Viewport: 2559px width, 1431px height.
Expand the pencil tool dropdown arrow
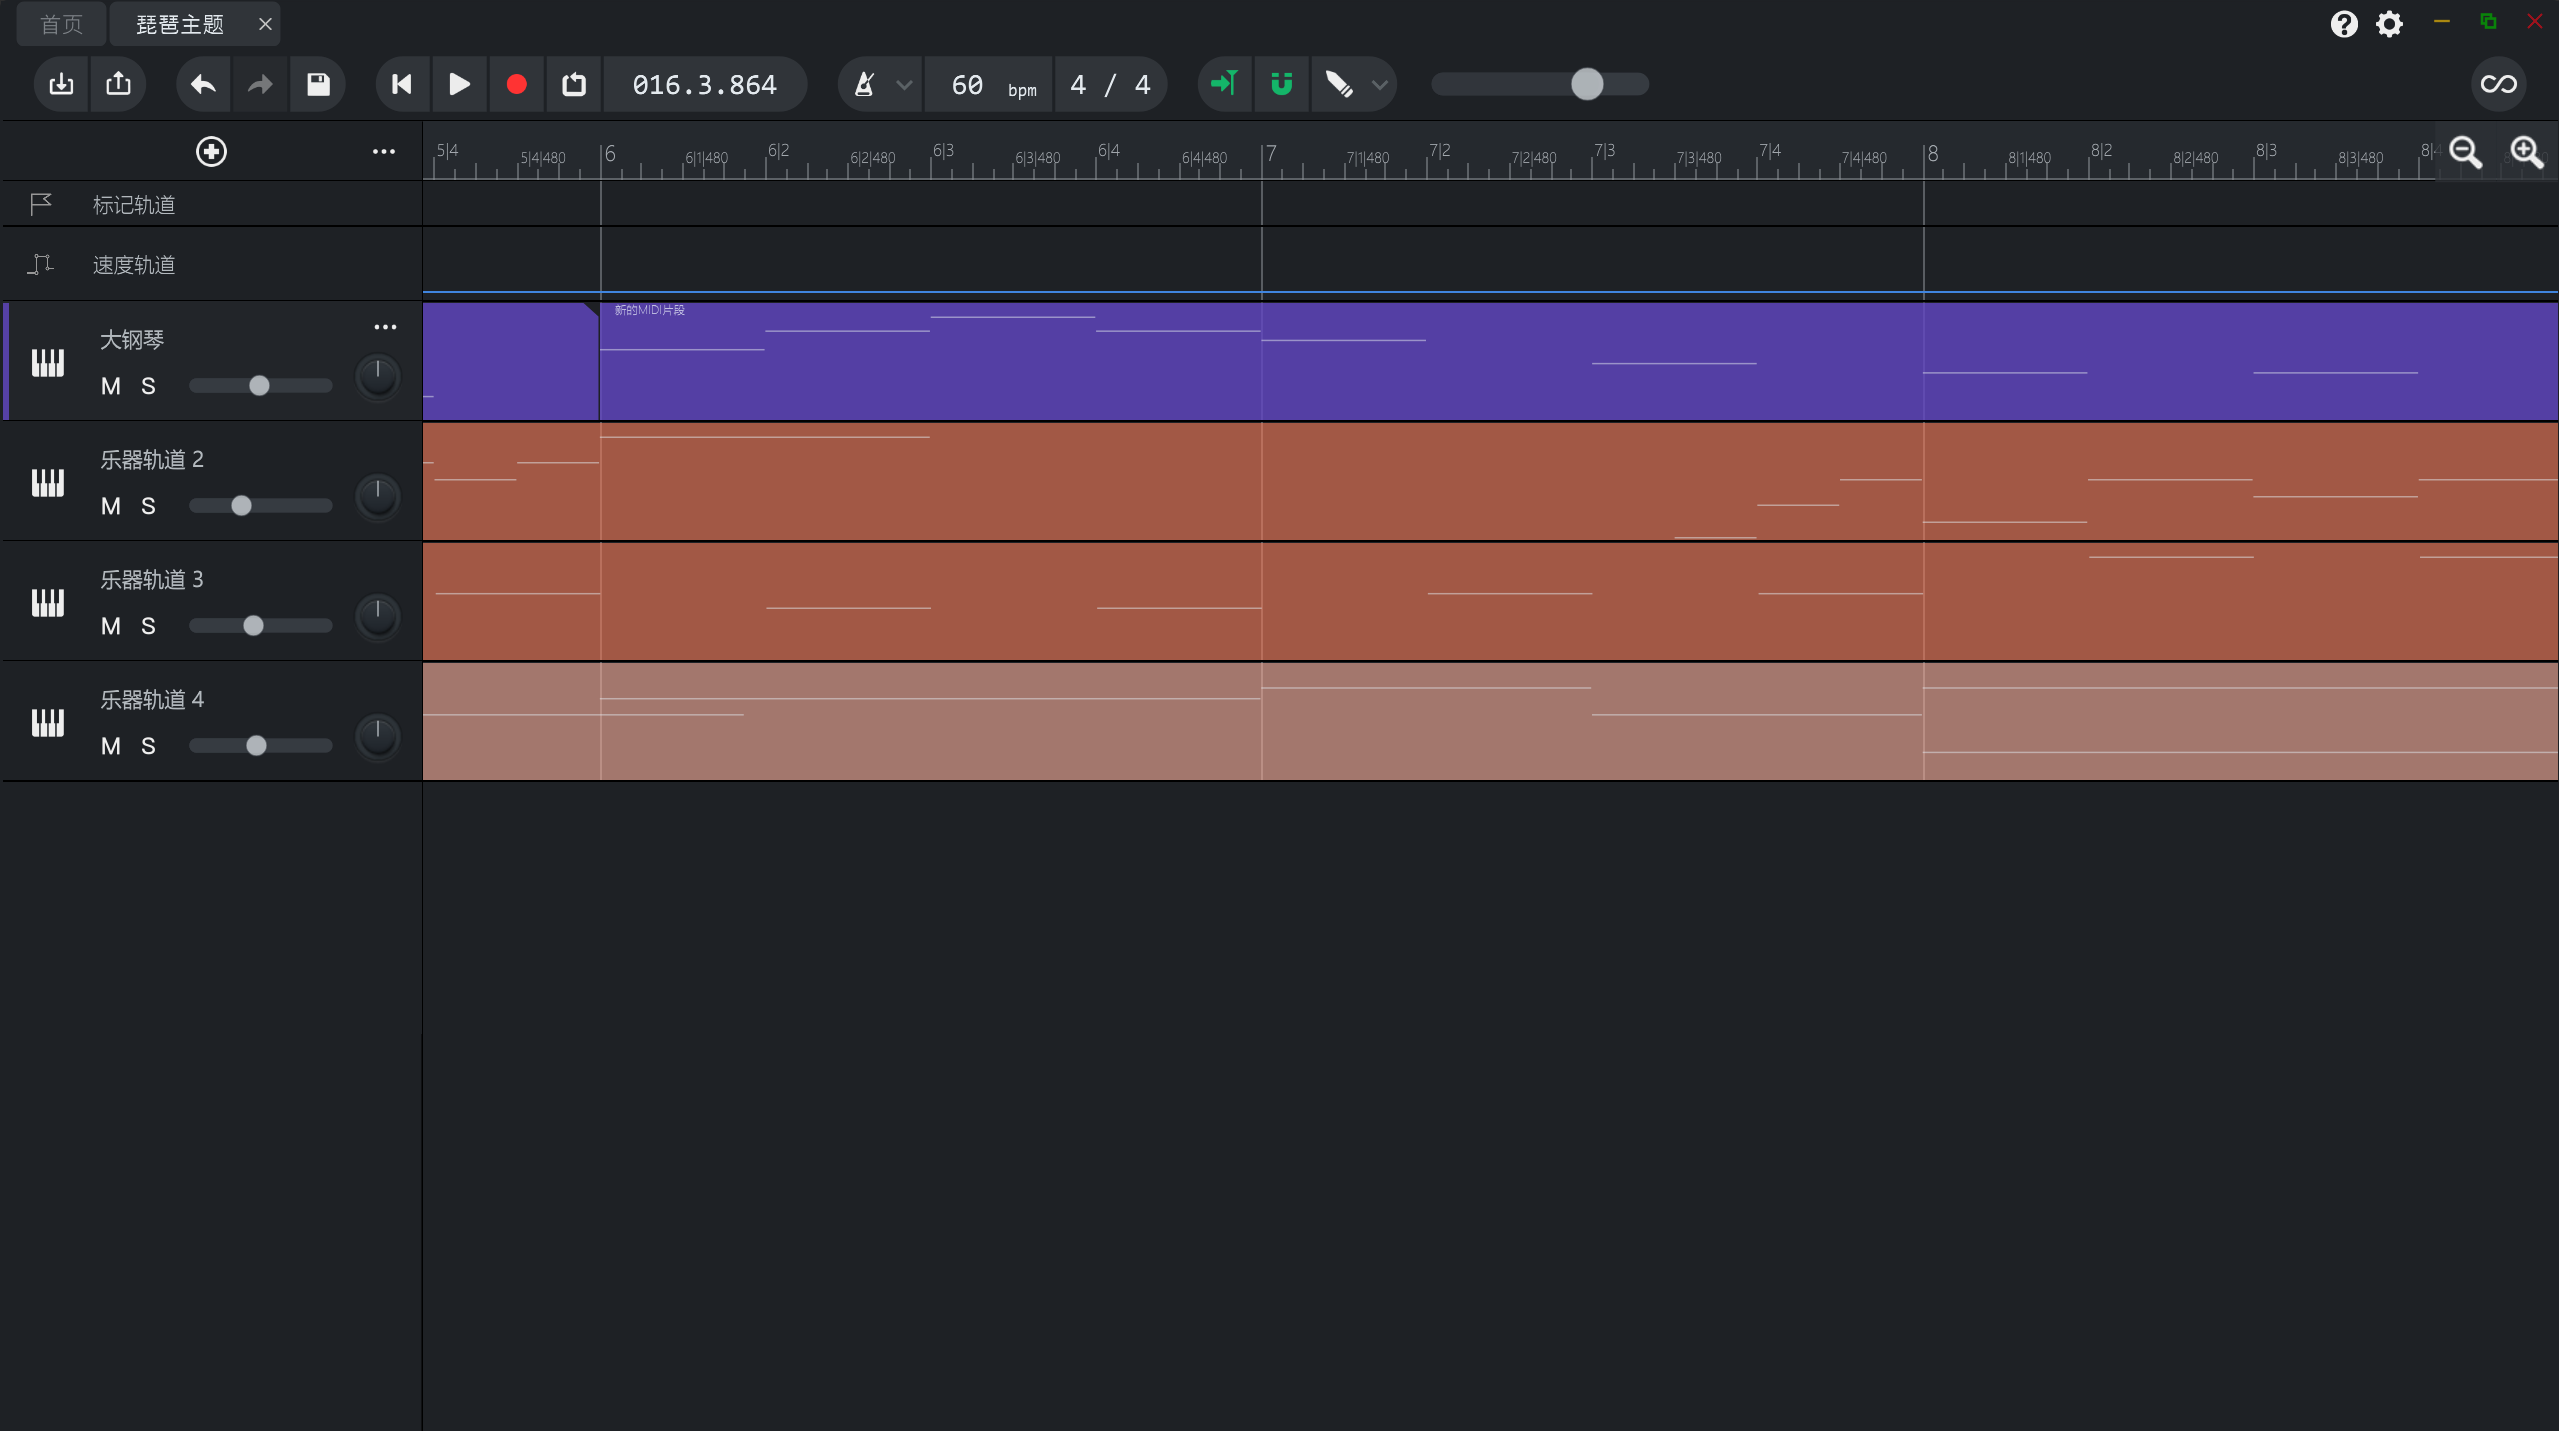coord(1380,85)
